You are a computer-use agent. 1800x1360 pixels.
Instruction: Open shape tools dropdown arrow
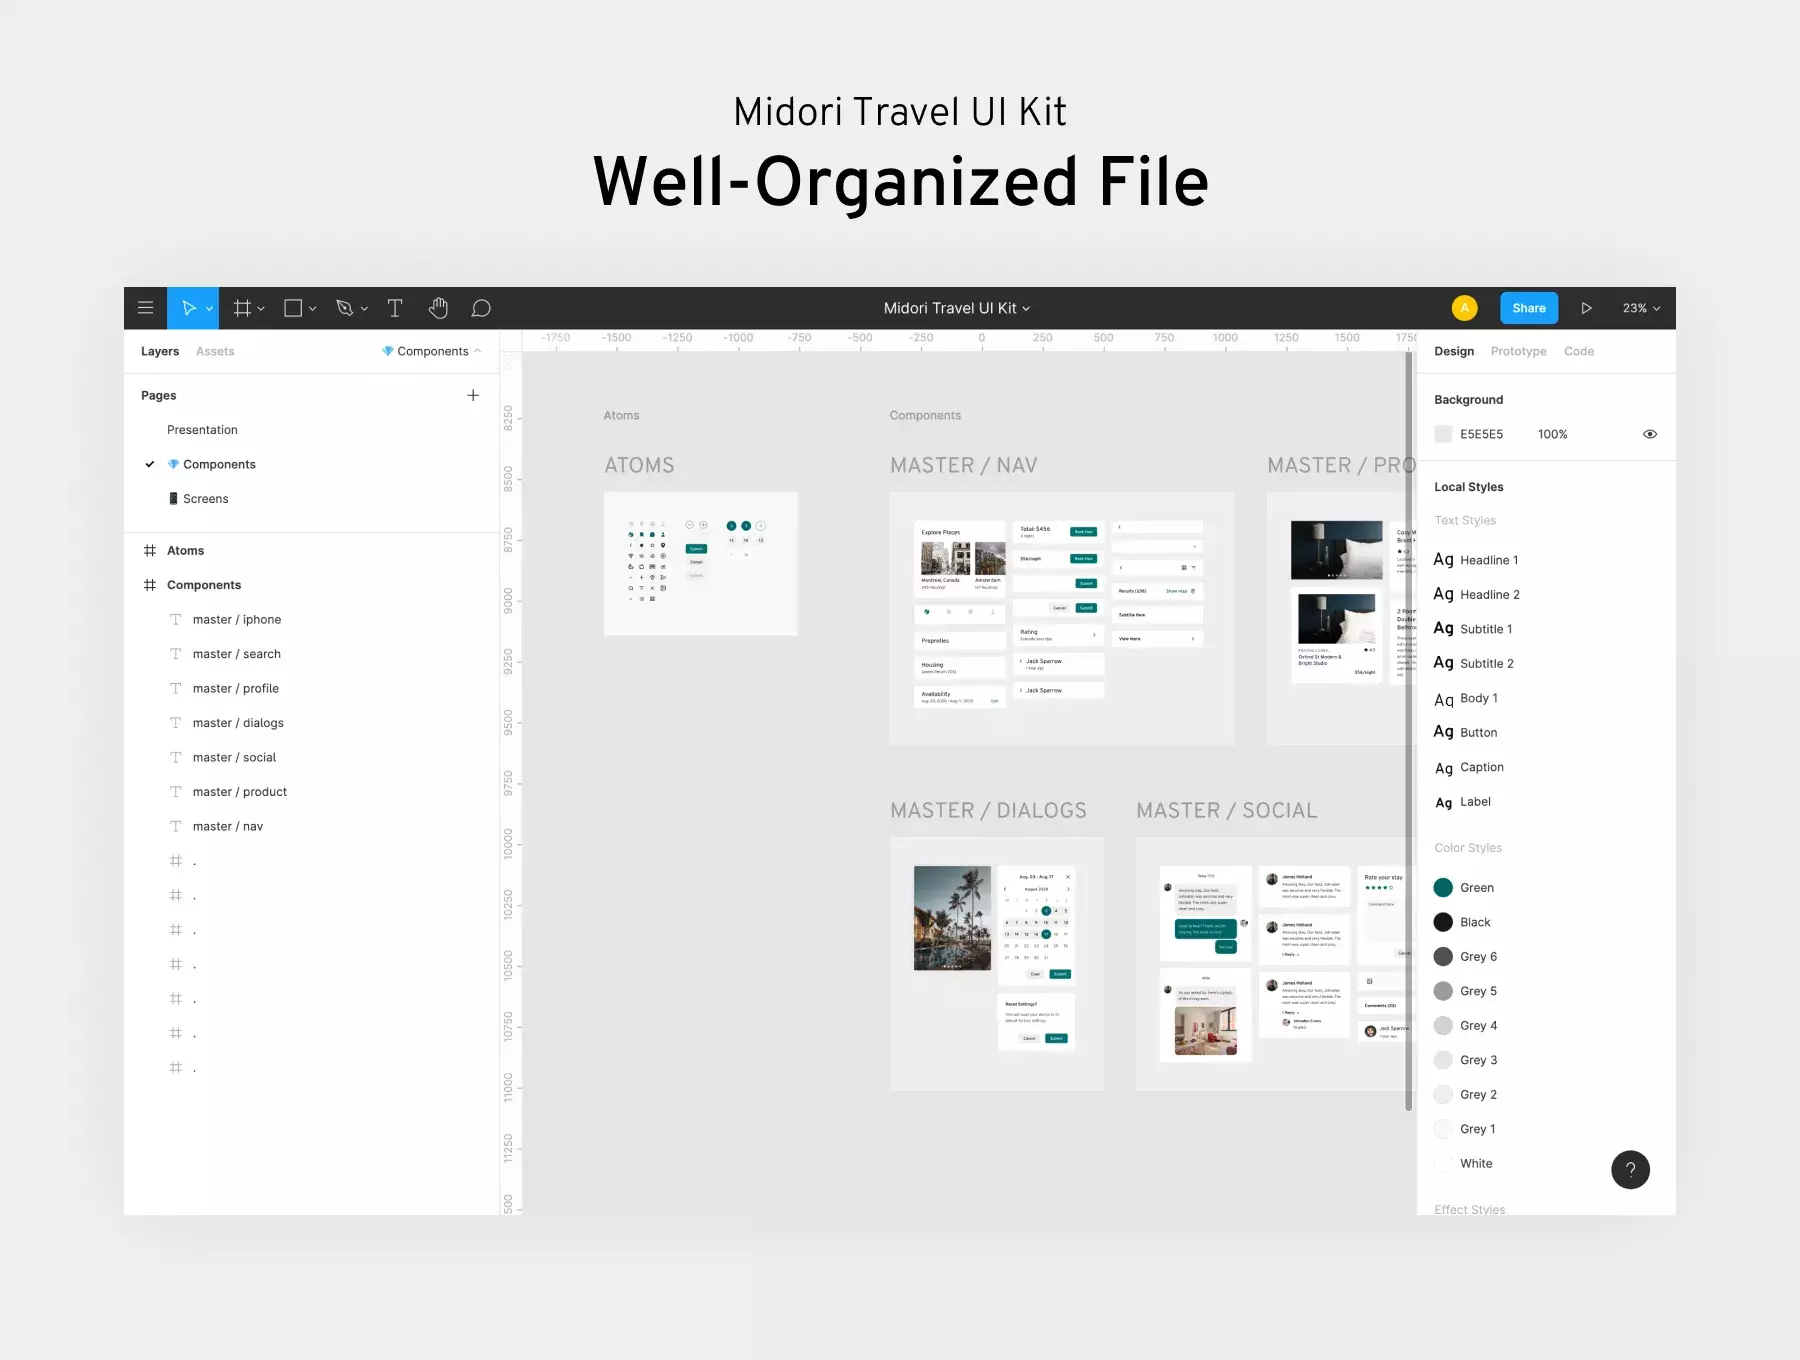pyautogui.click(x=313, y=309)
